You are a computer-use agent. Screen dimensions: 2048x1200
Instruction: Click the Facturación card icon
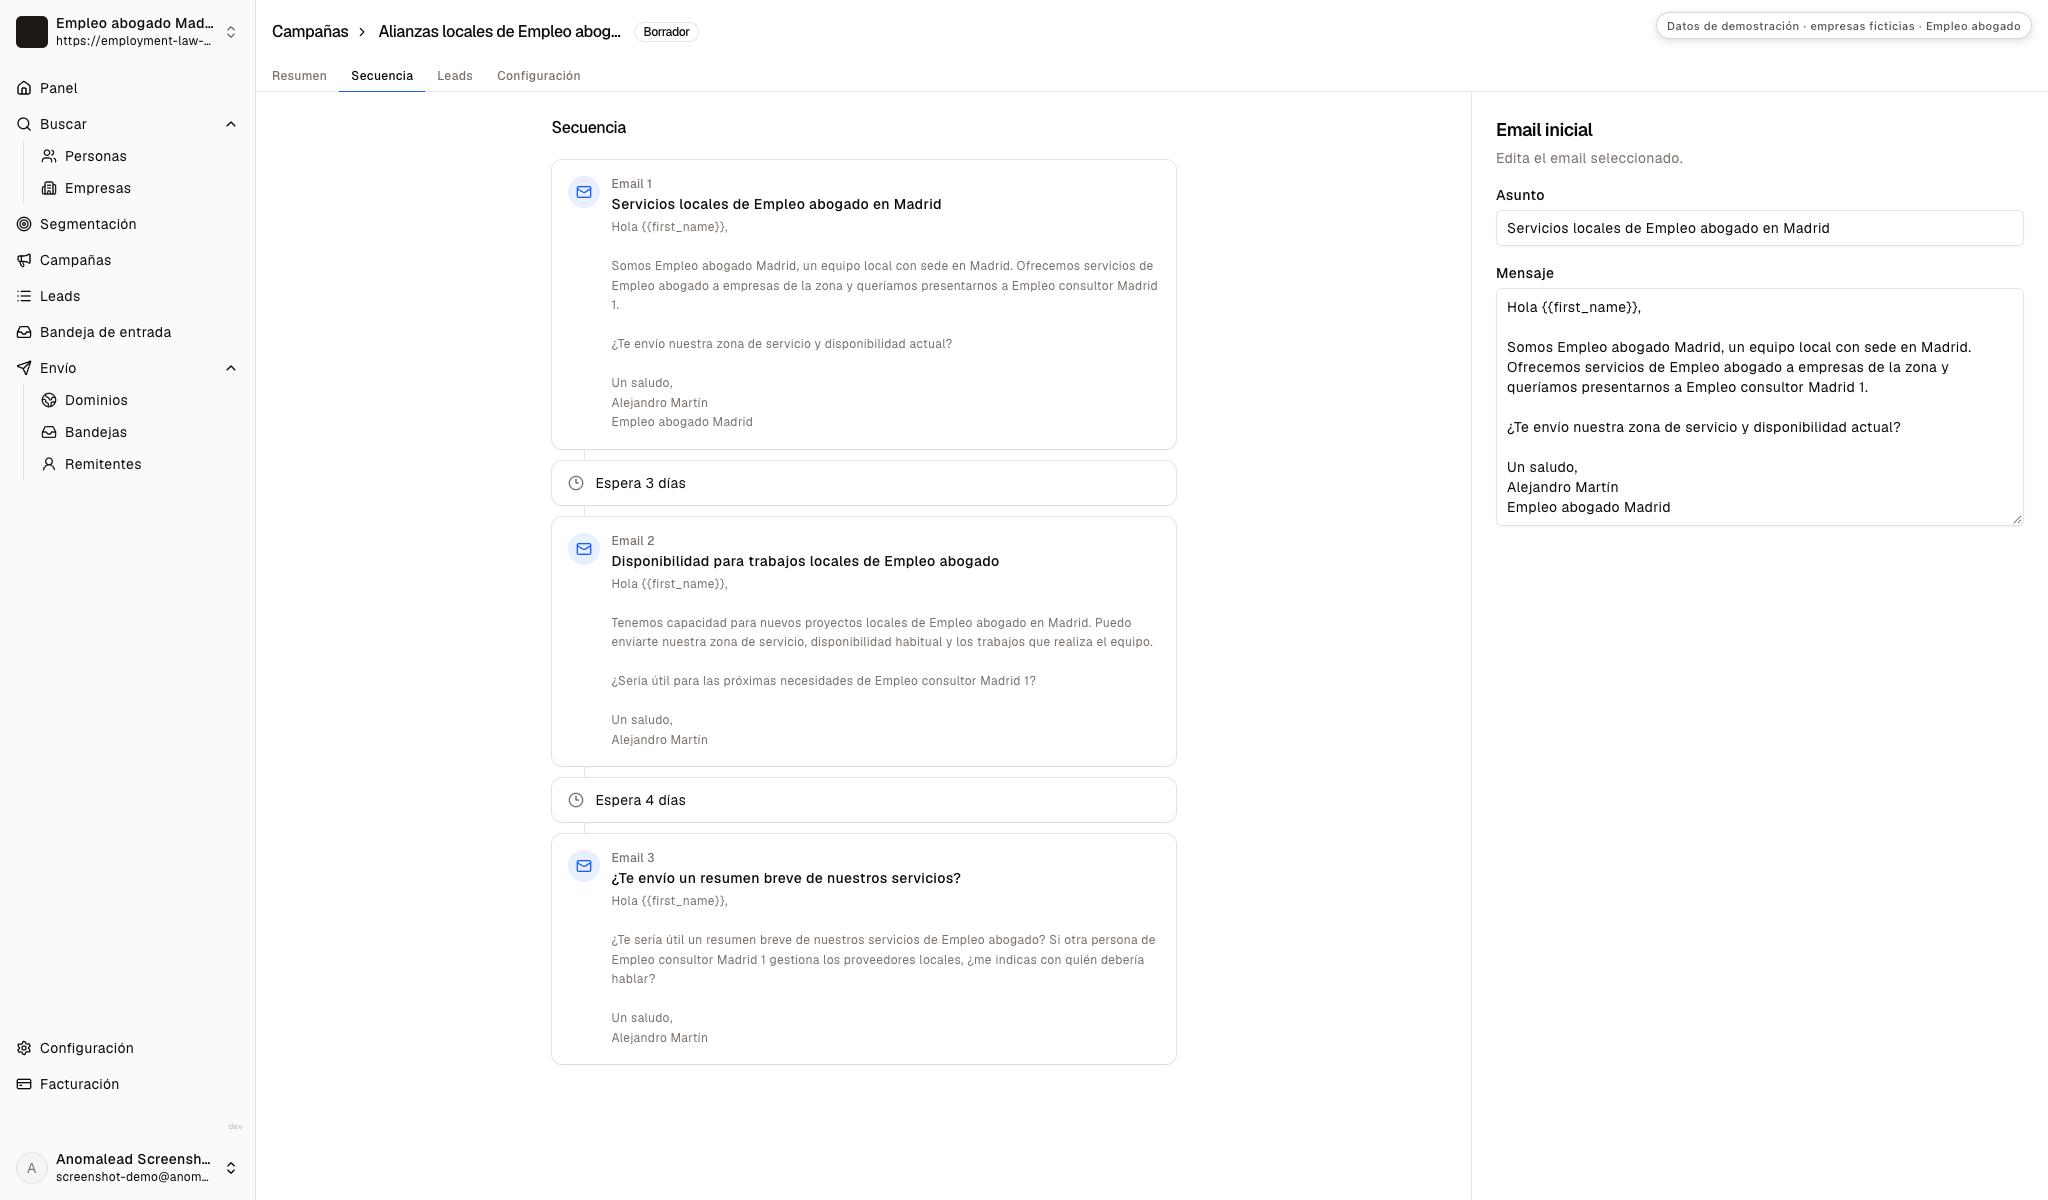tap(24, 1084)
